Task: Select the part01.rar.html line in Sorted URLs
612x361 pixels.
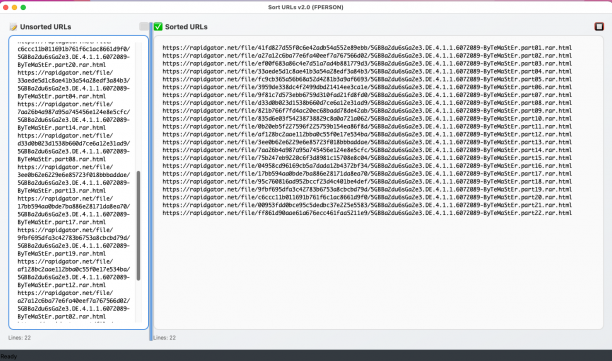Action: tap(367, 48)
